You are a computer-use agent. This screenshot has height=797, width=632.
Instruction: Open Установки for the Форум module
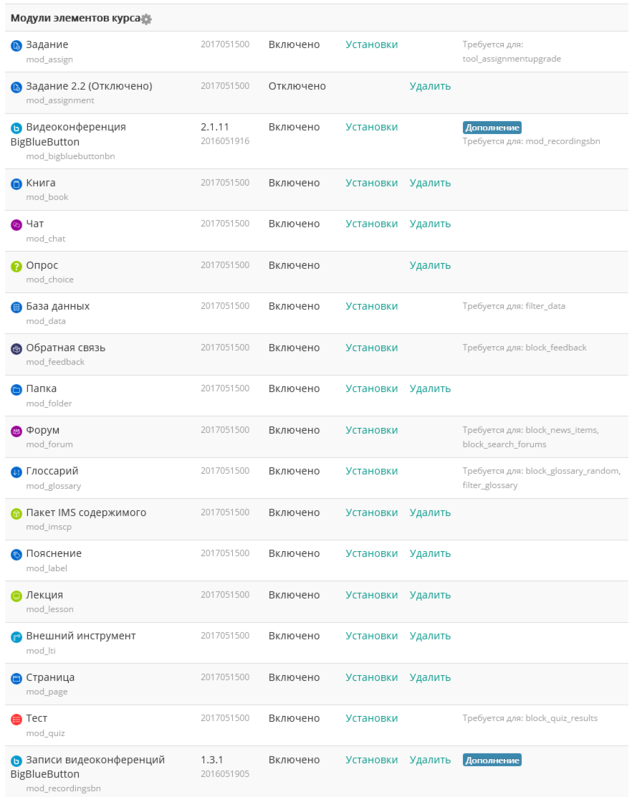(x=371, y=430)
